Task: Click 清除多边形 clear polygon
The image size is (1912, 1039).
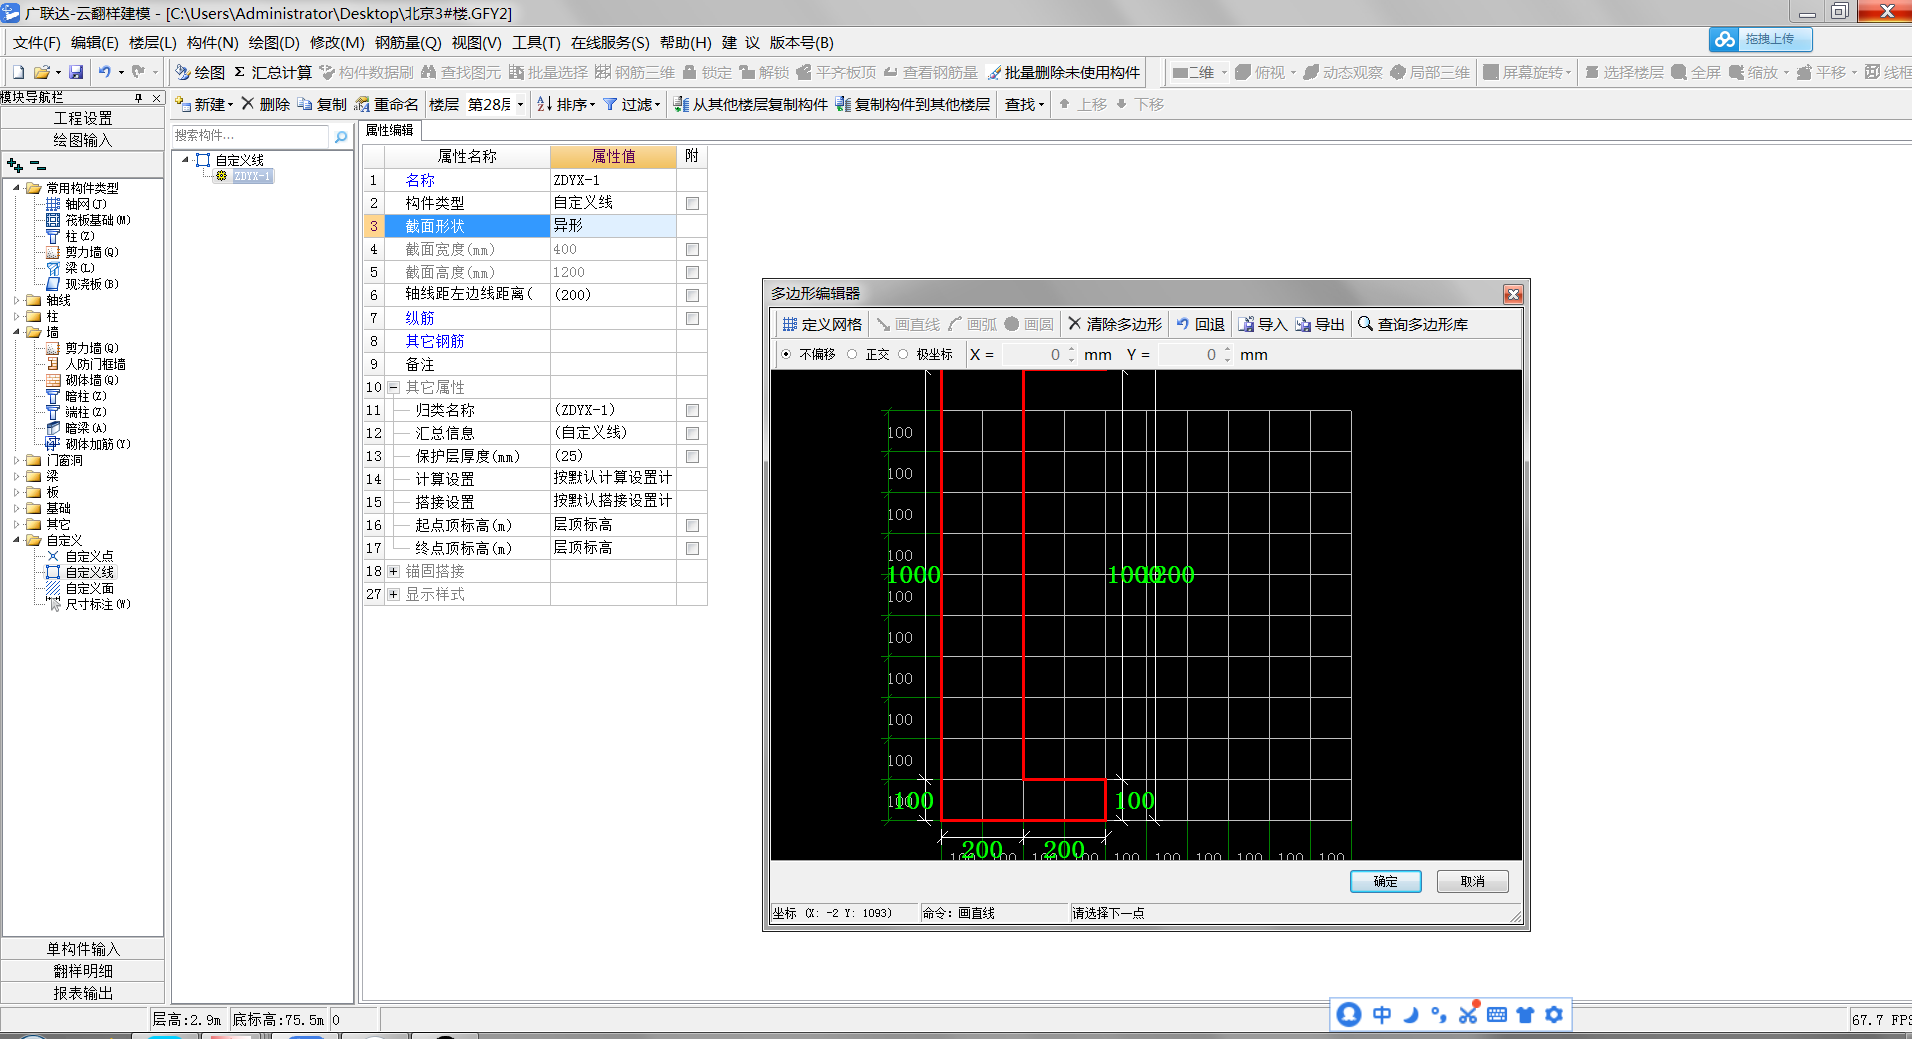Action: point(1115,324)
